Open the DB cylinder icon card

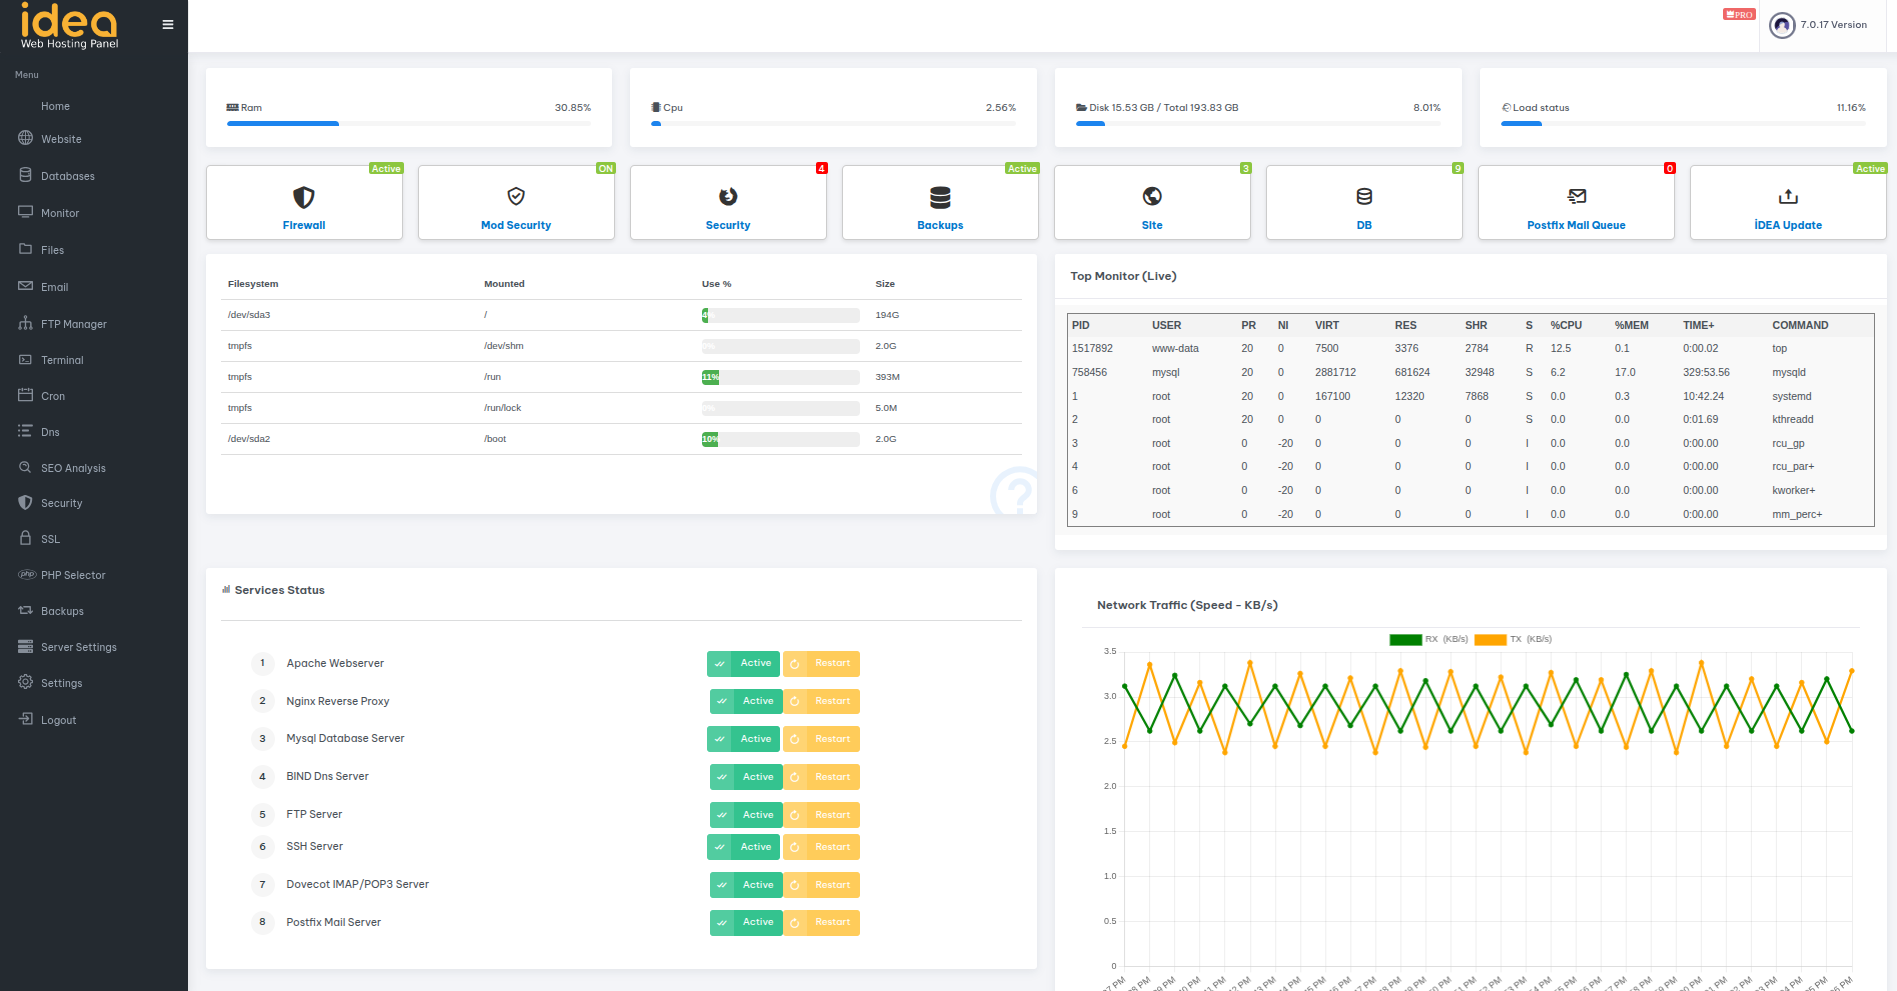click(1364, 197)
